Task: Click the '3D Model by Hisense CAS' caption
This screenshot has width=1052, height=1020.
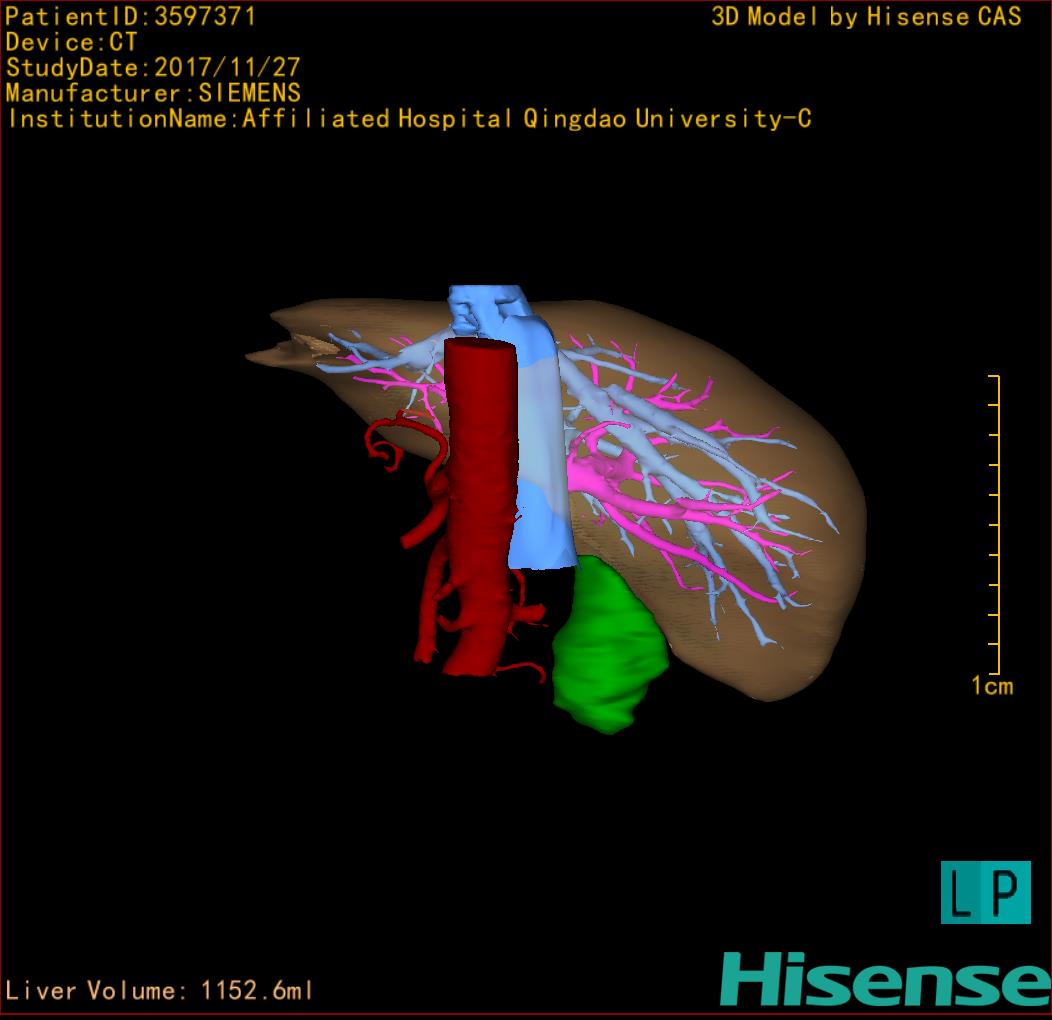Action: (866, 17)
